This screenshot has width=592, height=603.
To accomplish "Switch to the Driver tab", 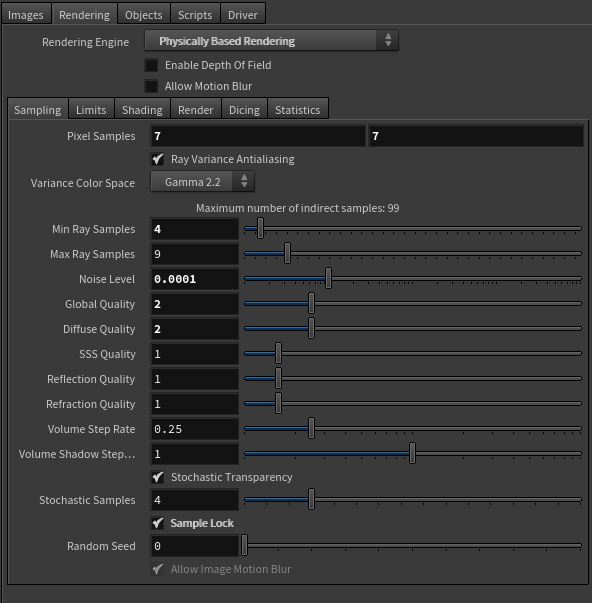I will click(x=243, y=15).
